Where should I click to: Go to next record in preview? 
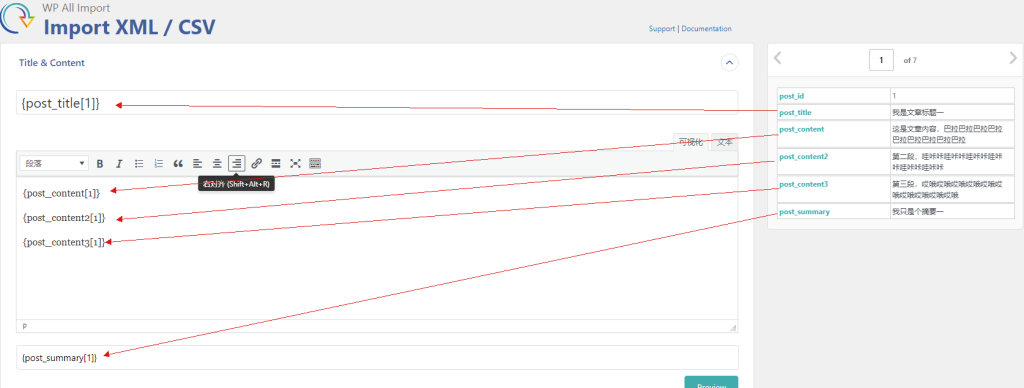1013,58
